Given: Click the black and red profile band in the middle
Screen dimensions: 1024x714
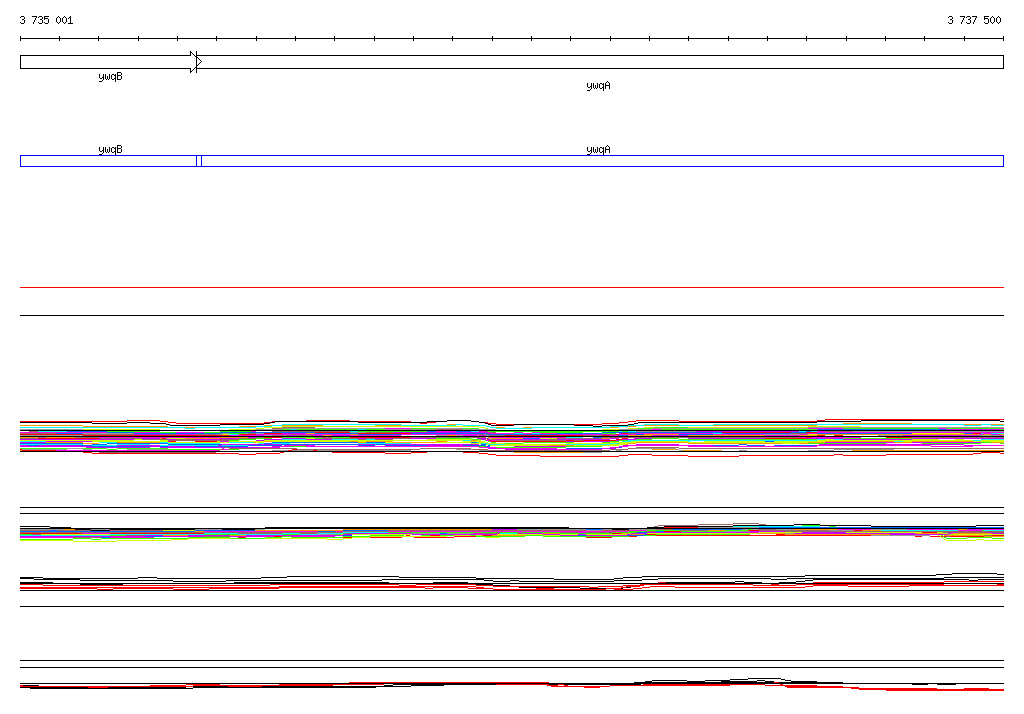Looking at the screenshot, I should pyautogui.click(x=512, y=582).
